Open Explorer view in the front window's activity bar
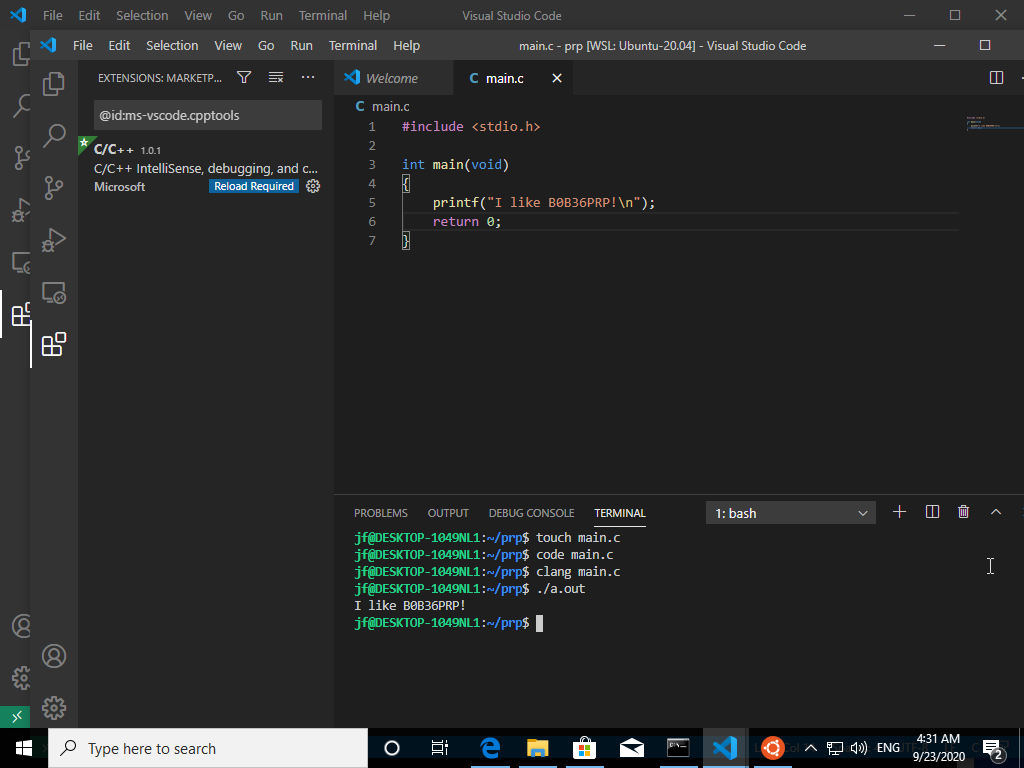The width and height of the screenshot is (1024, 768). tap(54, 85)
